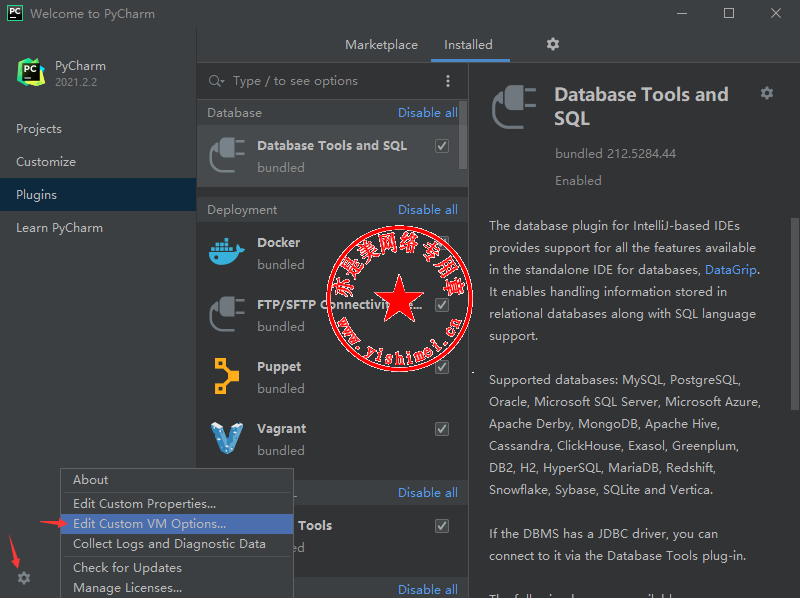Click the PyCharm logo in sidebar
This screenshot has width=800, height=598.
point(31,72)
